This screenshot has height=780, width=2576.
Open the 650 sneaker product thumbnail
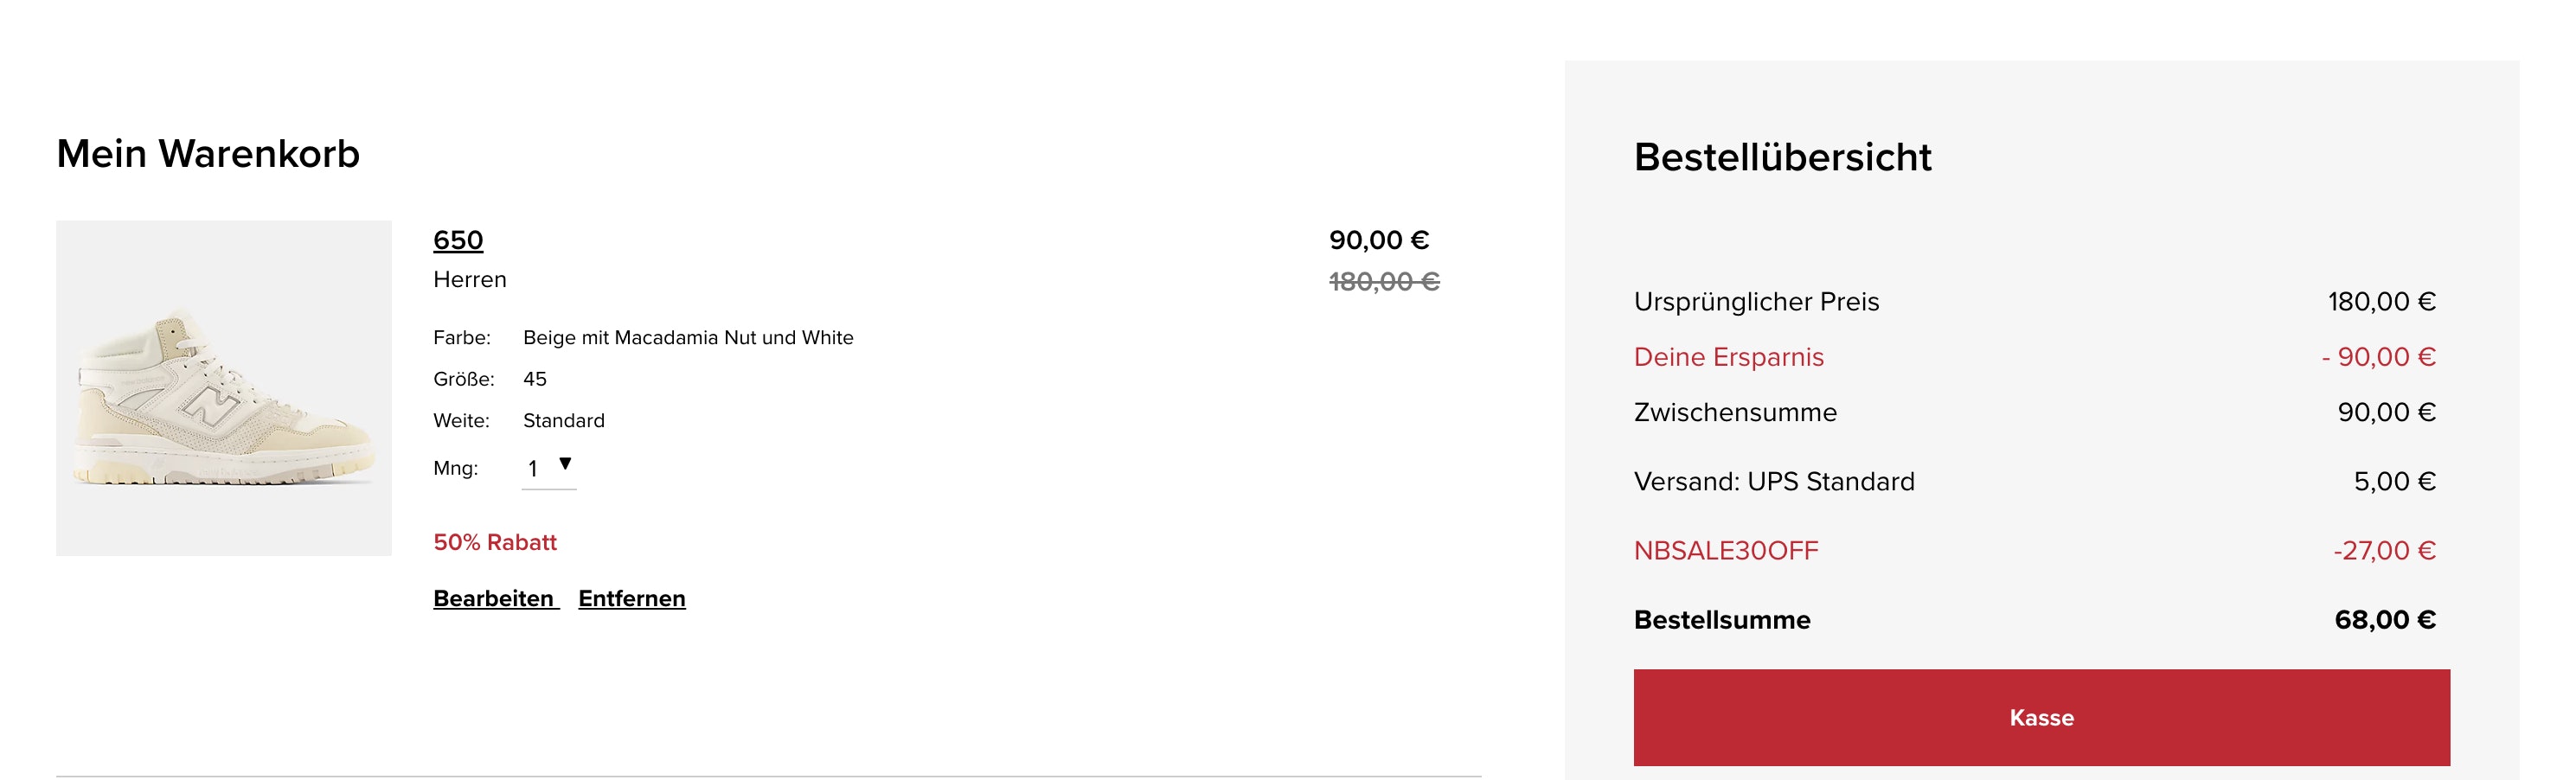coord(224,388)
